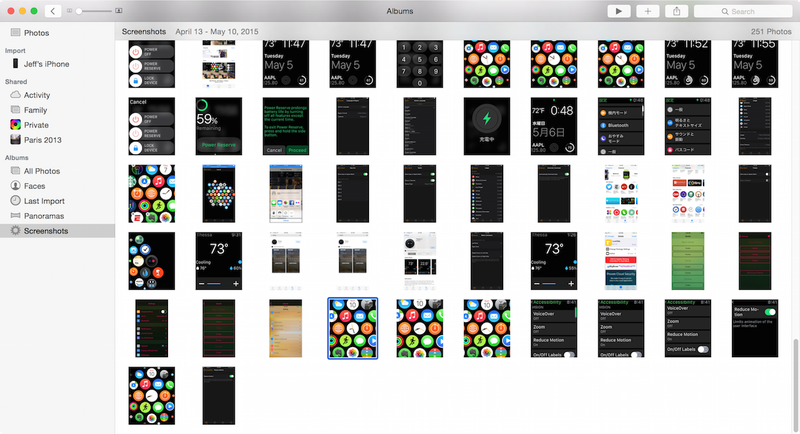Click the plus add-to button
Image resolution: width=800 pixels, height=434 pixels.
point(647,11)
